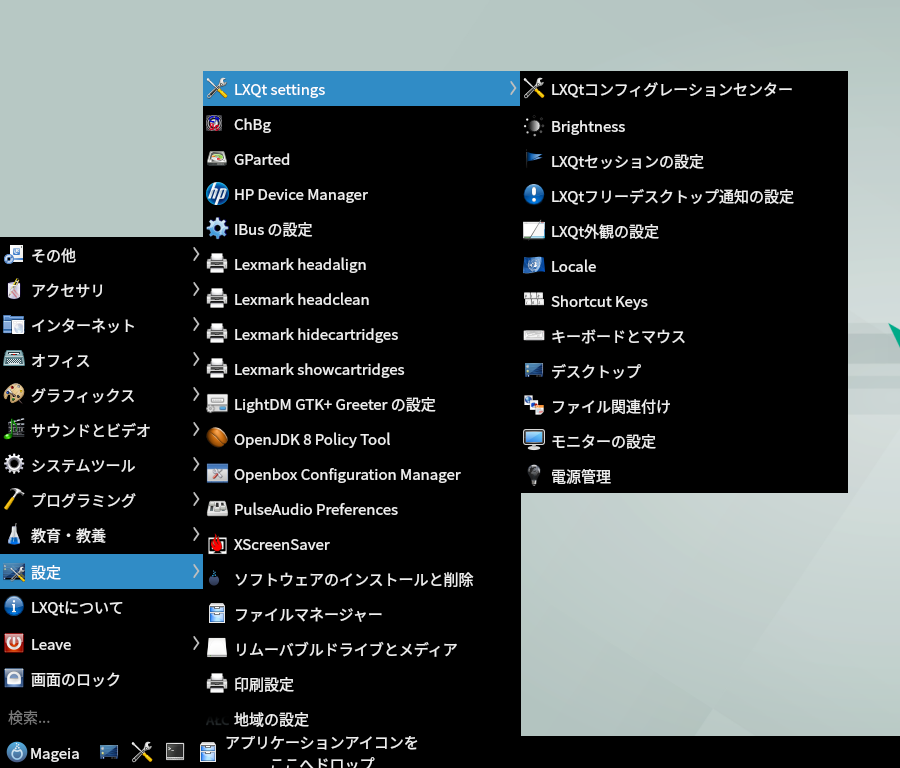This screenshot has height=768, width=900.
Task: Open the デスクトップ settings entry
Action: tap(684, 371)
